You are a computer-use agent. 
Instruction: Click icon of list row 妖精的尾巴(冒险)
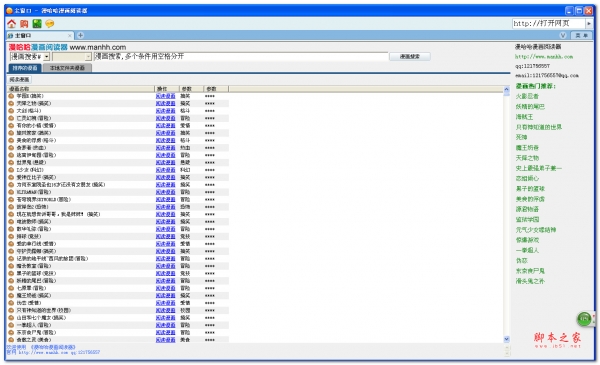pos(11,280)
